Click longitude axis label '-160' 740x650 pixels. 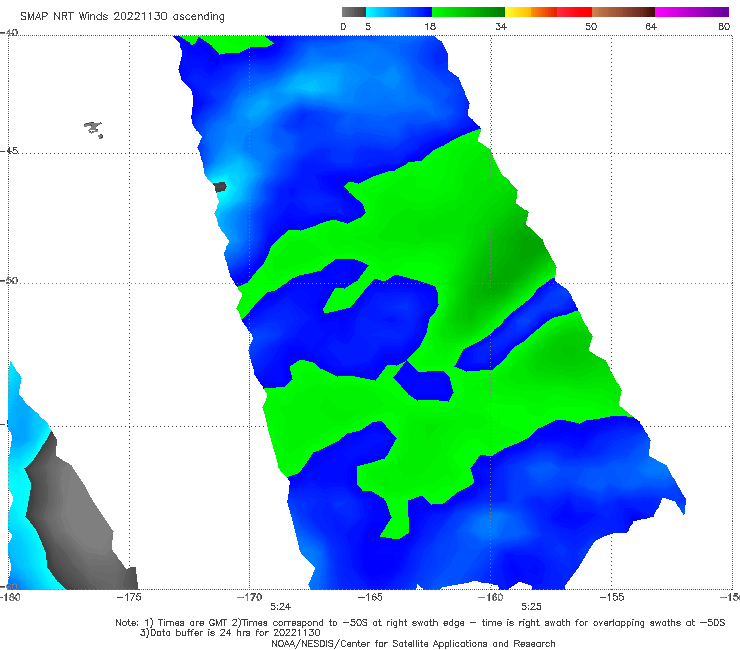[x=490, y=597]
